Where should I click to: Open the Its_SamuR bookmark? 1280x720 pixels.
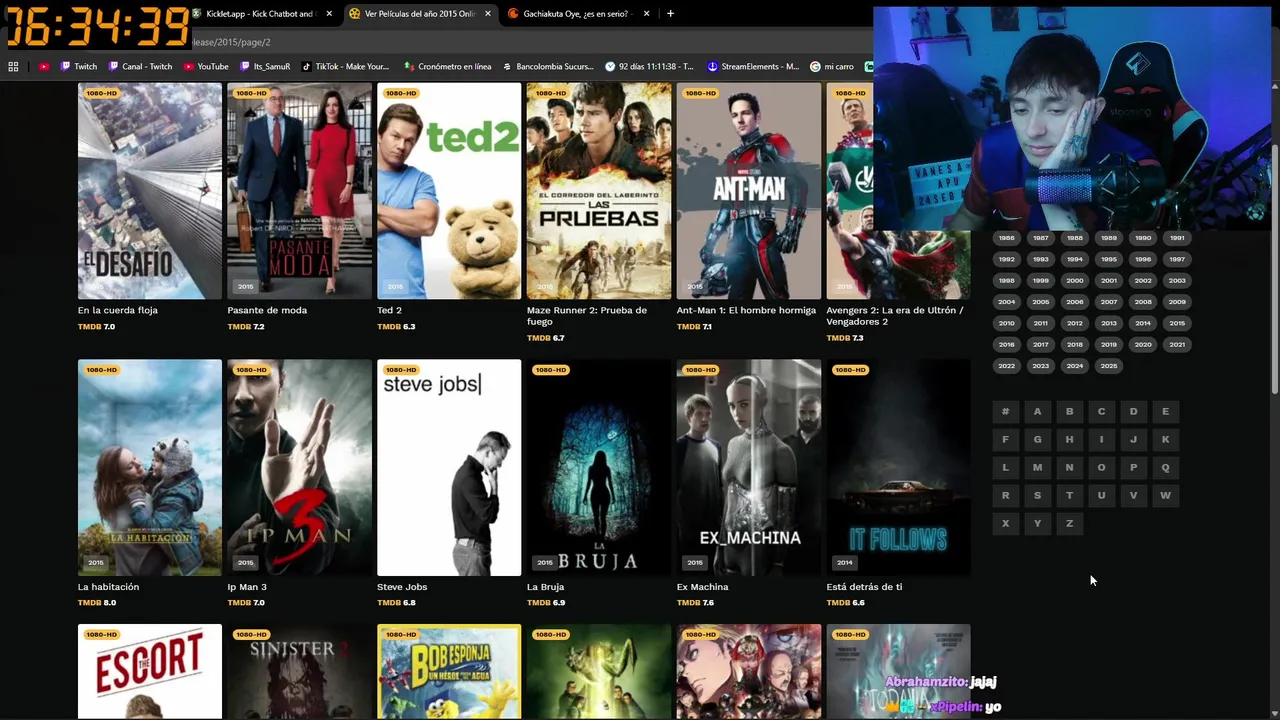pyautogui.click(x=264, y=67)
